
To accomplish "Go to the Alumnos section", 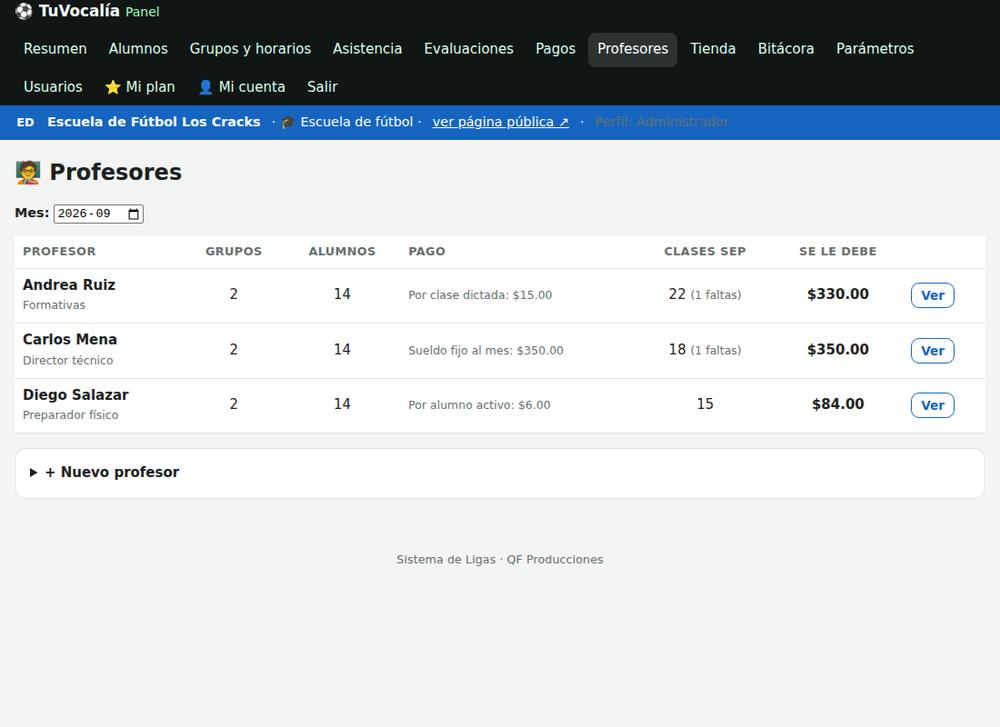I will coord(138,48).
